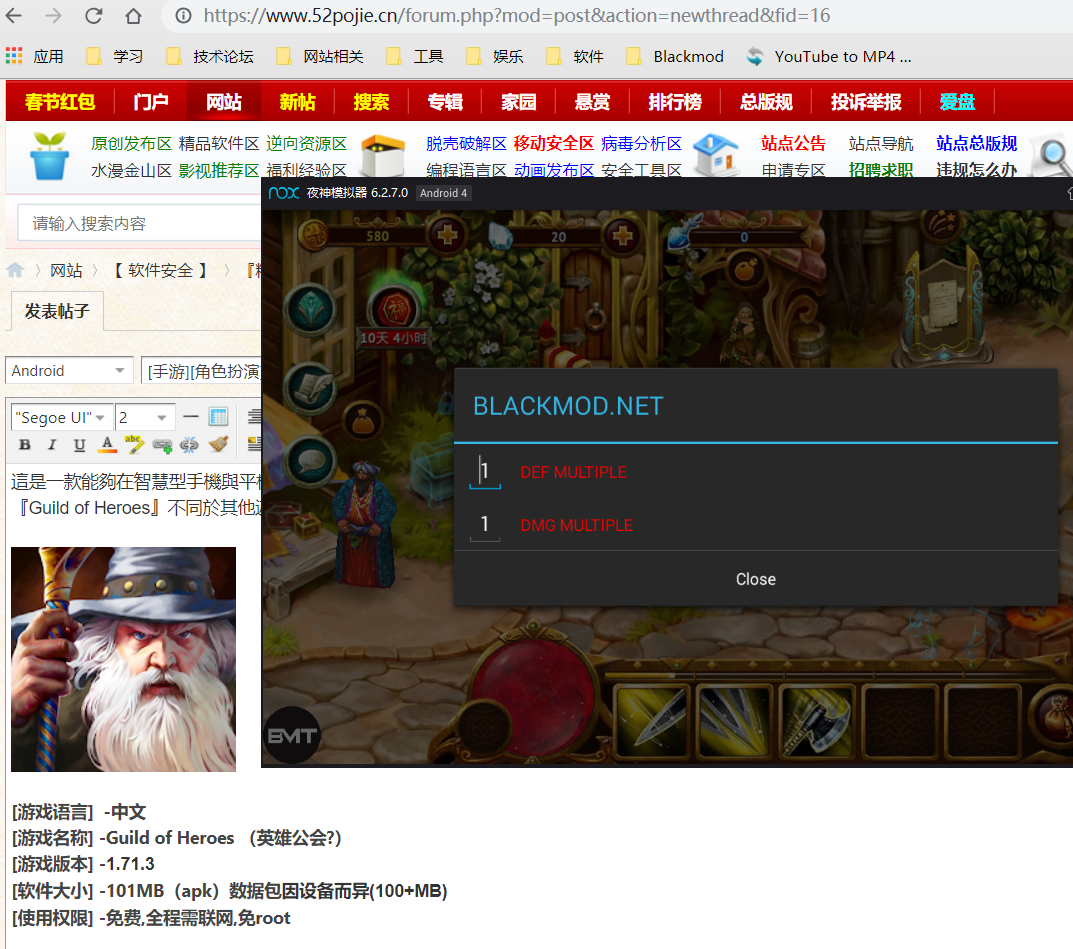Toggle bold formatting in editor

pos(25,445)
